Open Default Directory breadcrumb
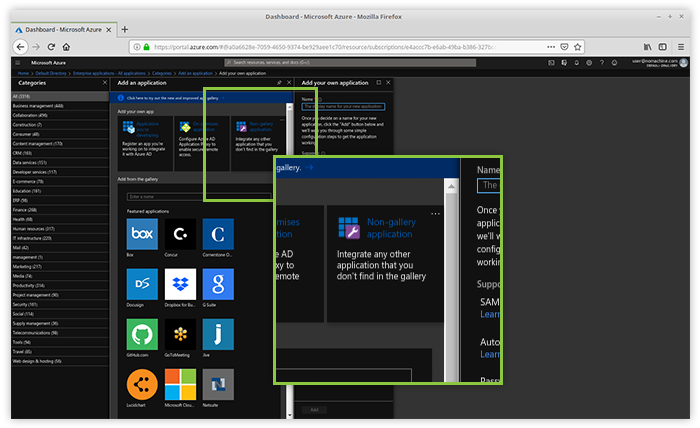 click(51, 73)
